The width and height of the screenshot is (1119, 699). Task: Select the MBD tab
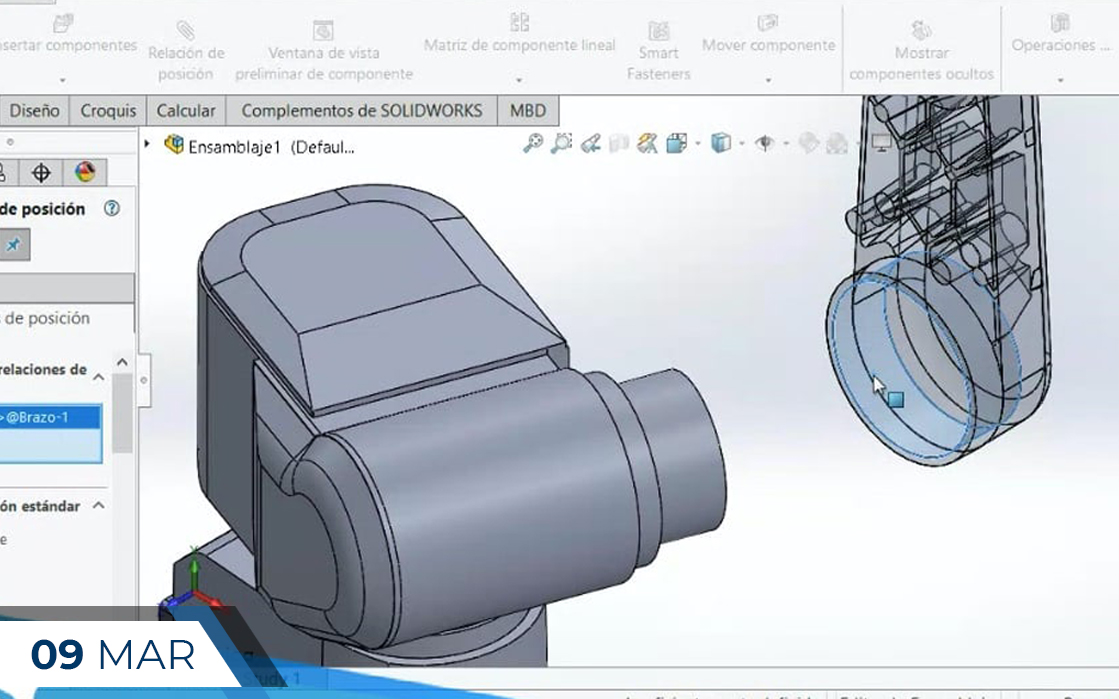[x=528, y=111]
